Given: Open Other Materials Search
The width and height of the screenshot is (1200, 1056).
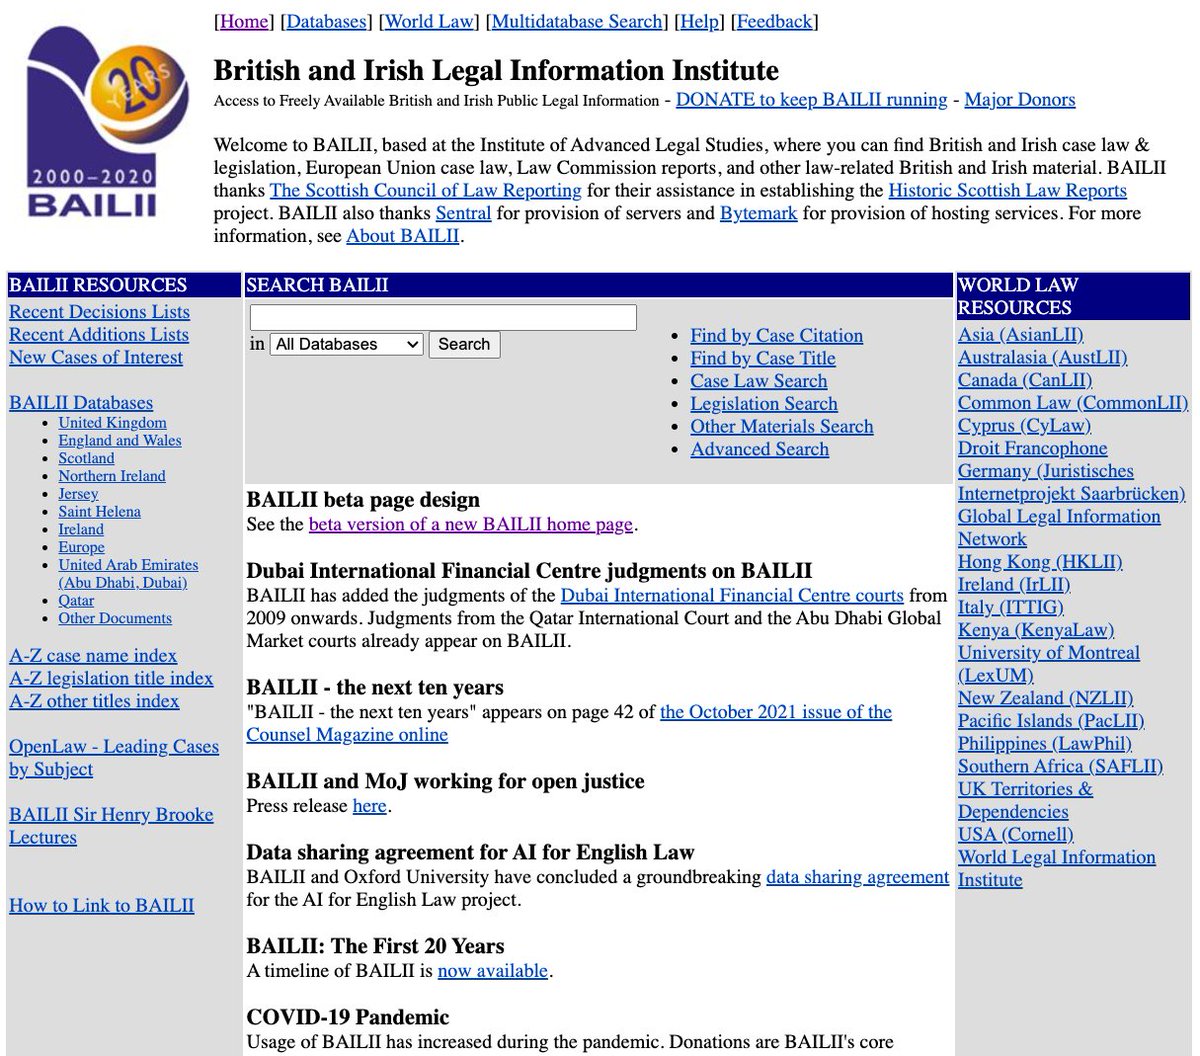Looking at the screenshot, I should coord(782,426).
